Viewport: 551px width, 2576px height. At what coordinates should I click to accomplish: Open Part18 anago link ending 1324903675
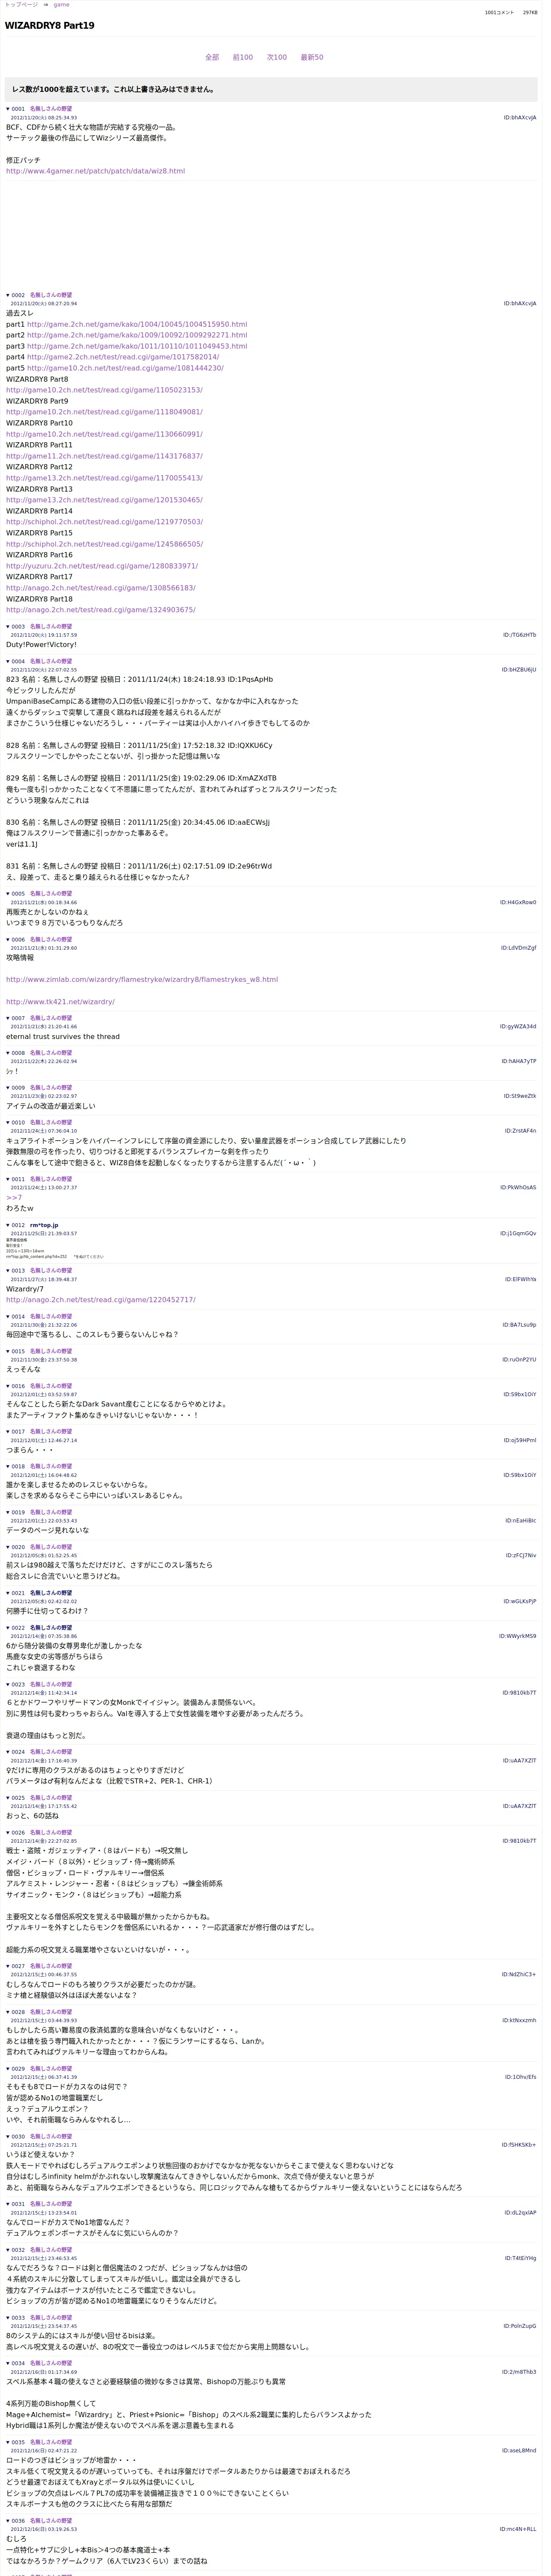click(101, 610)
